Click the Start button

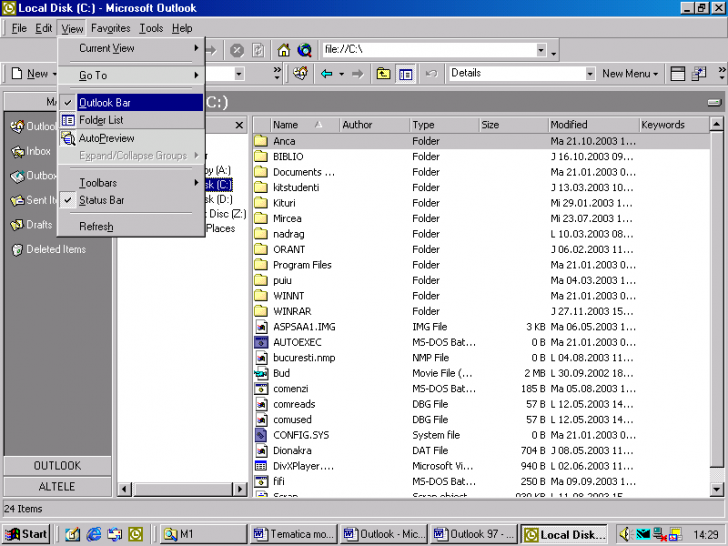pos(27,534)
